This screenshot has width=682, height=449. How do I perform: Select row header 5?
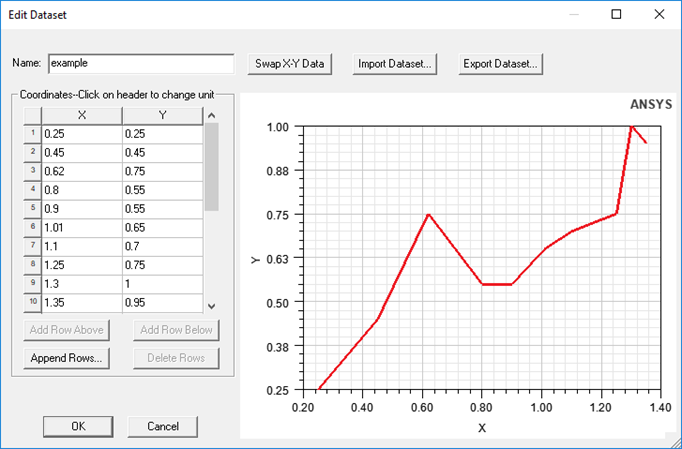click(x=33, y=209)
